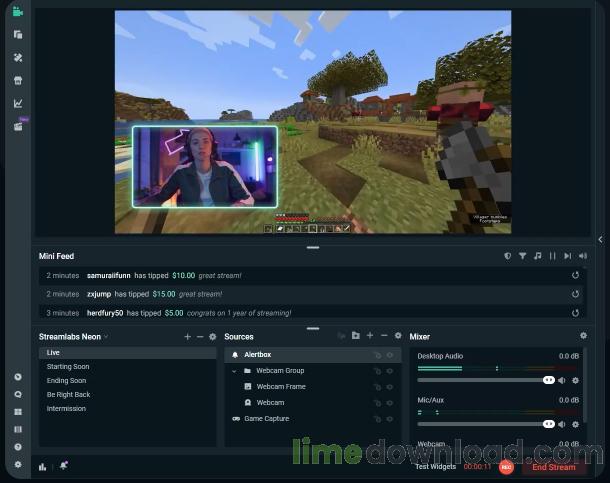Lock the Alertbox source
The width and height of the screenshot is (610, 483).
coord(377,355)
